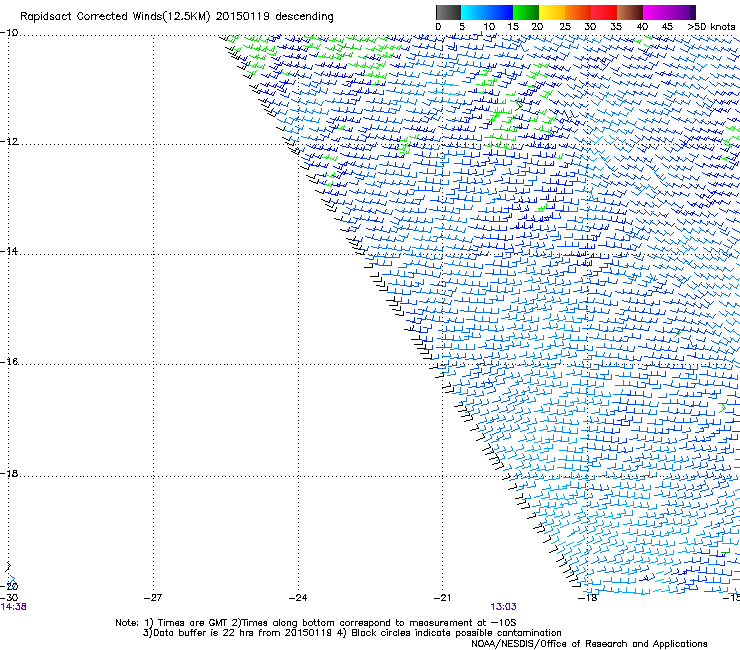Select the brown 35-40 knots legend swatch

630,12
